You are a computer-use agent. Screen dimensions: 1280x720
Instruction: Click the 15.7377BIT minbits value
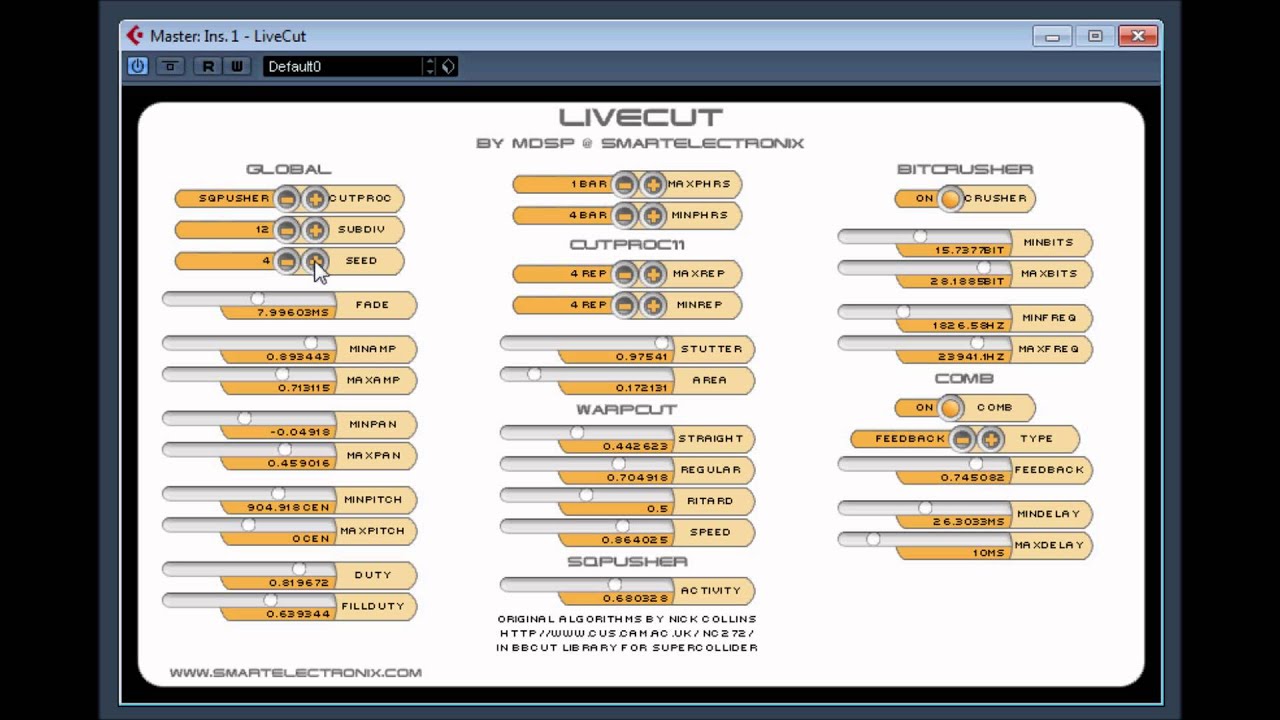(970, 250)
